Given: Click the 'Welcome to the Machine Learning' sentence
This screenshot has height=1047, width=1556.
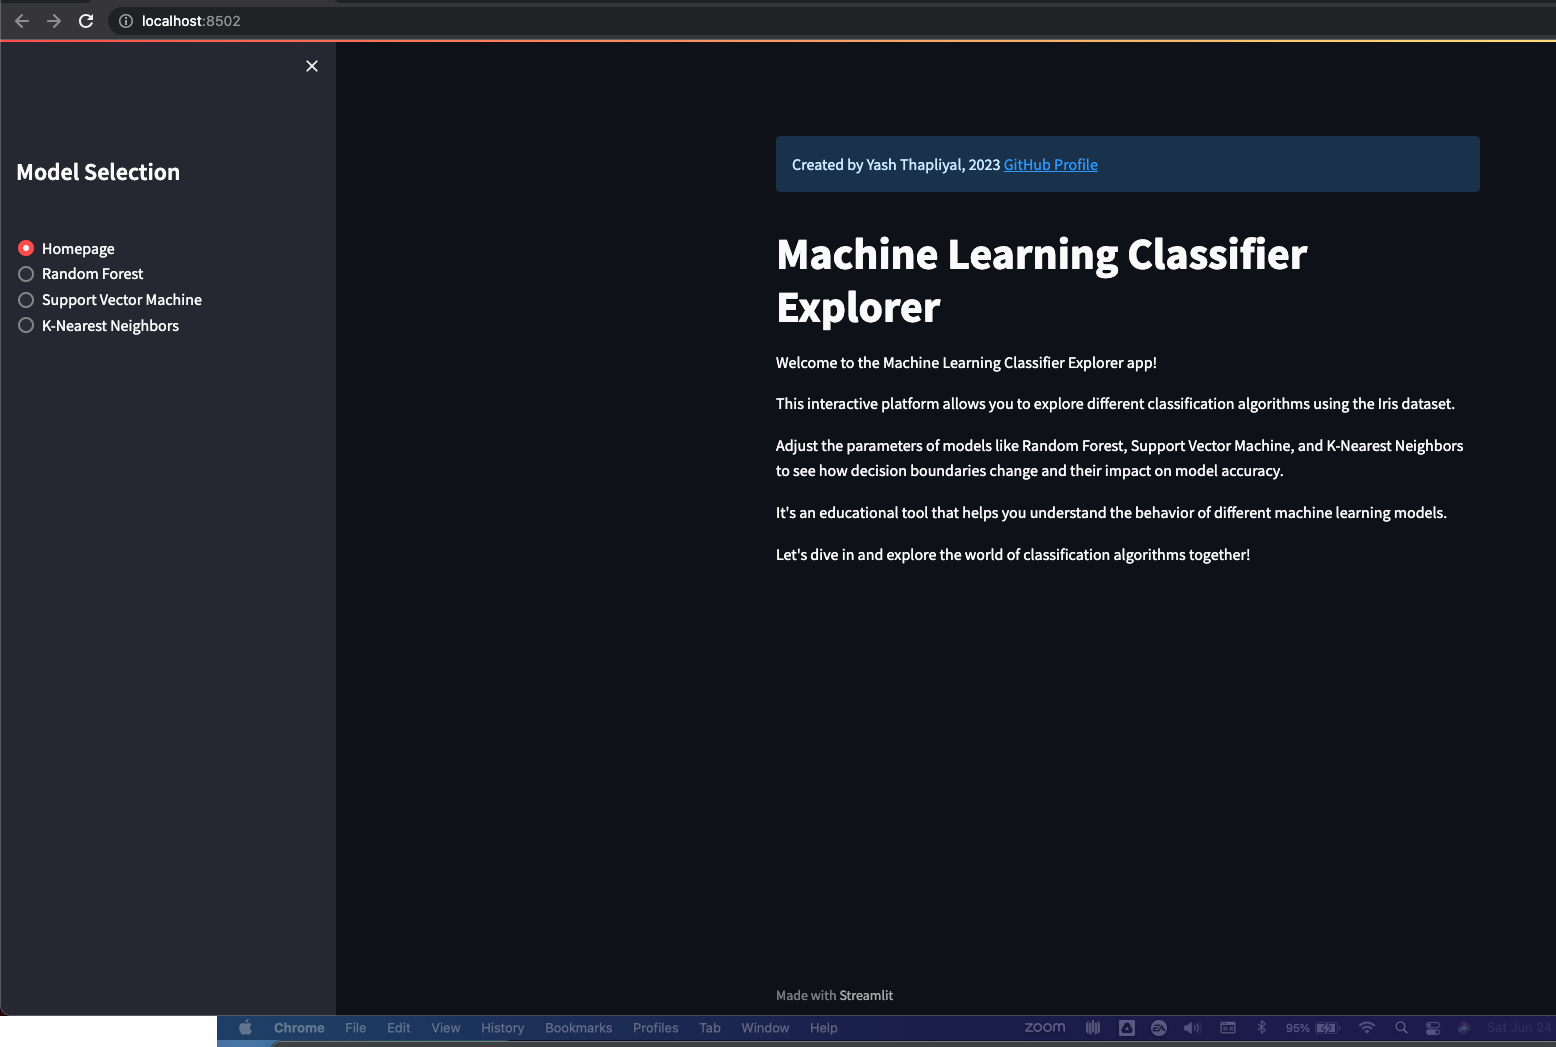Looking at the screenshot, I should click(x=966, y=363).
